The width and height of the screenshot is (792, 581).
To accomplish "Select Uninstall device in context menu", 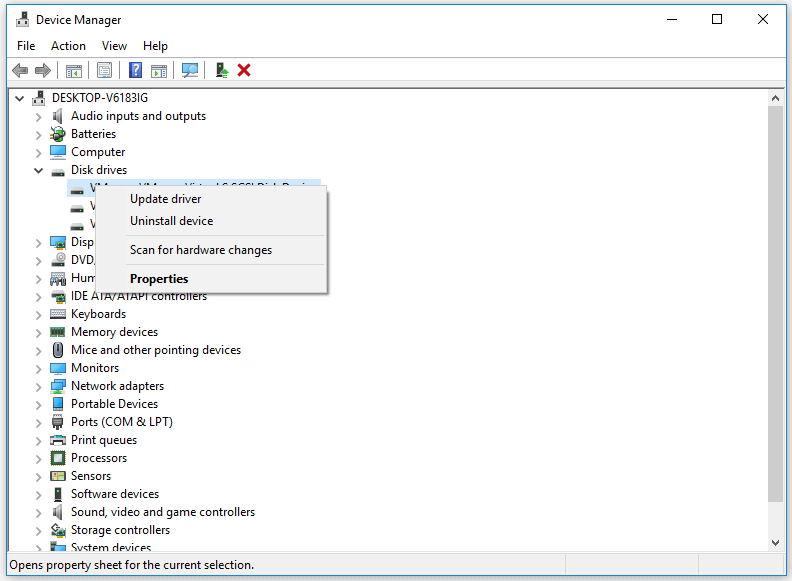I will click(172, 221).
